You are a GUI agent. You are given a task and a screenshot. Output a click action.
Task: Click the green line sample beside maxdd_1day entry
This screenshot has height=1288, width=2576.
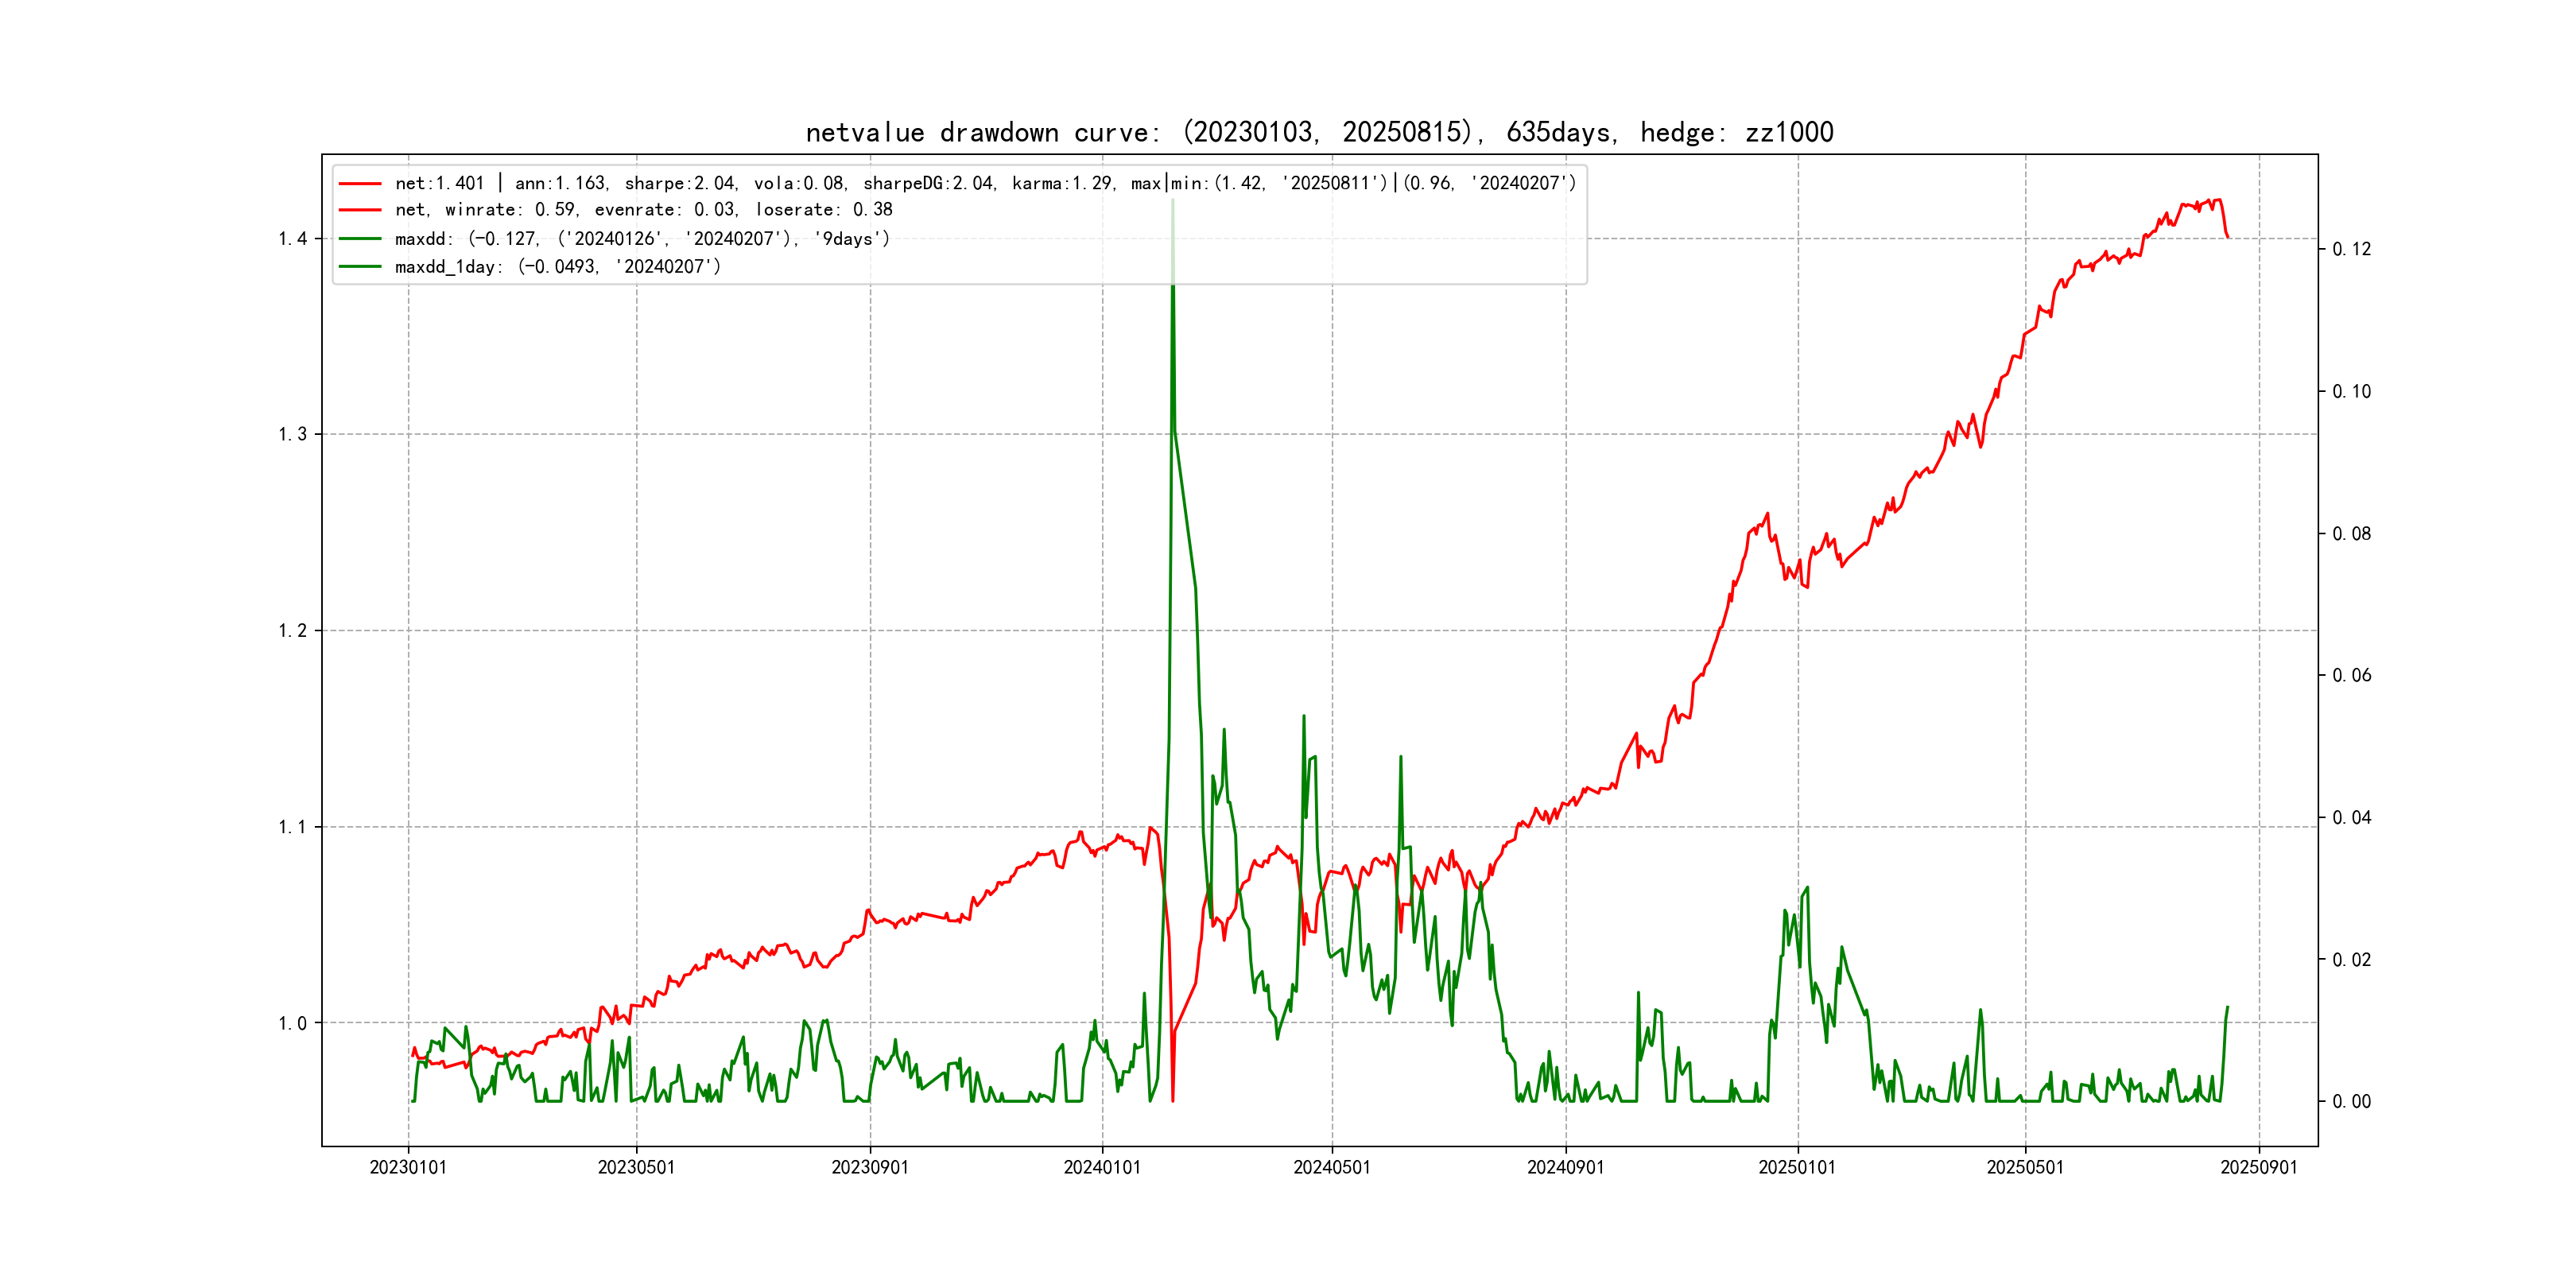click(x=360, y=267)
